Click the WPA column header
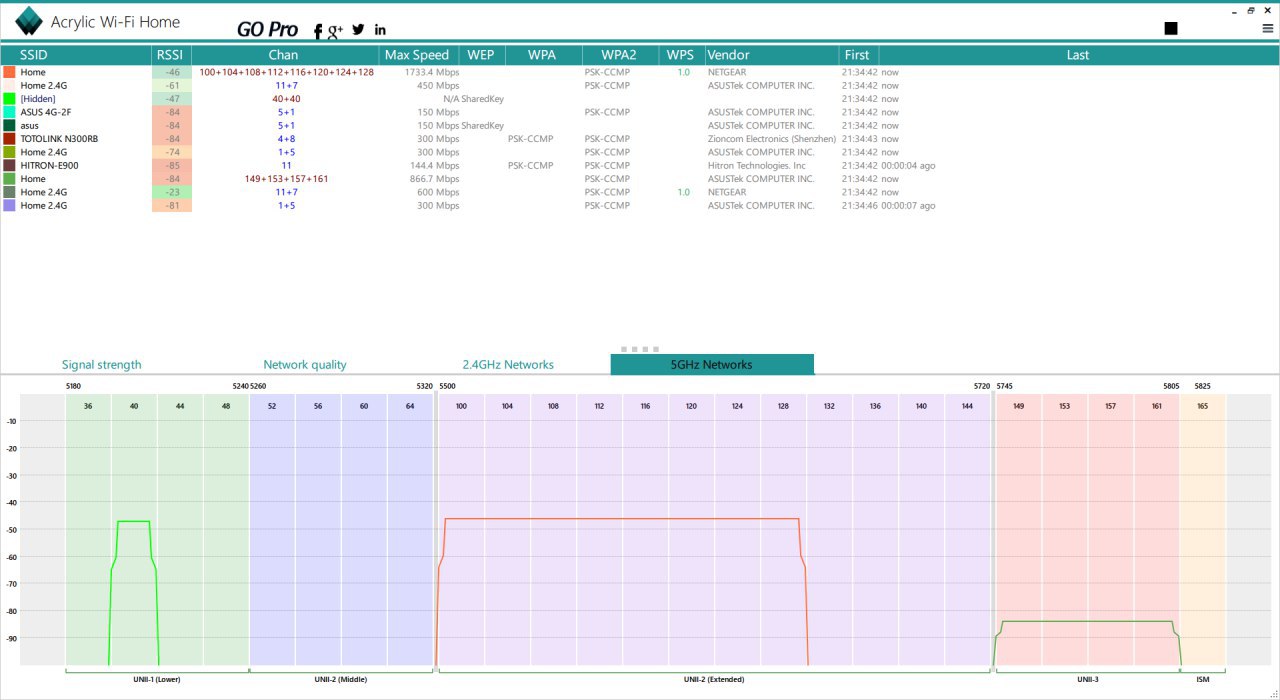Screen dimensions: 1280x700 pos(542,55)
